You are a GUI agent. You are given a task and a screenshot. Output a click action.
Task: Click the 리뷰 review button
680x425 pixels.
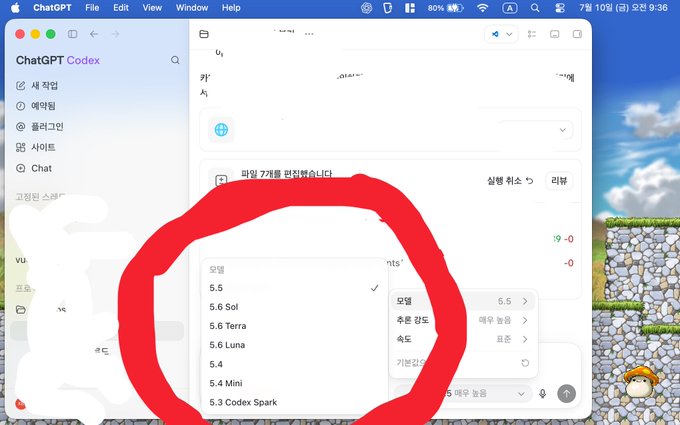pyautogui.click(x=559, y=180)
